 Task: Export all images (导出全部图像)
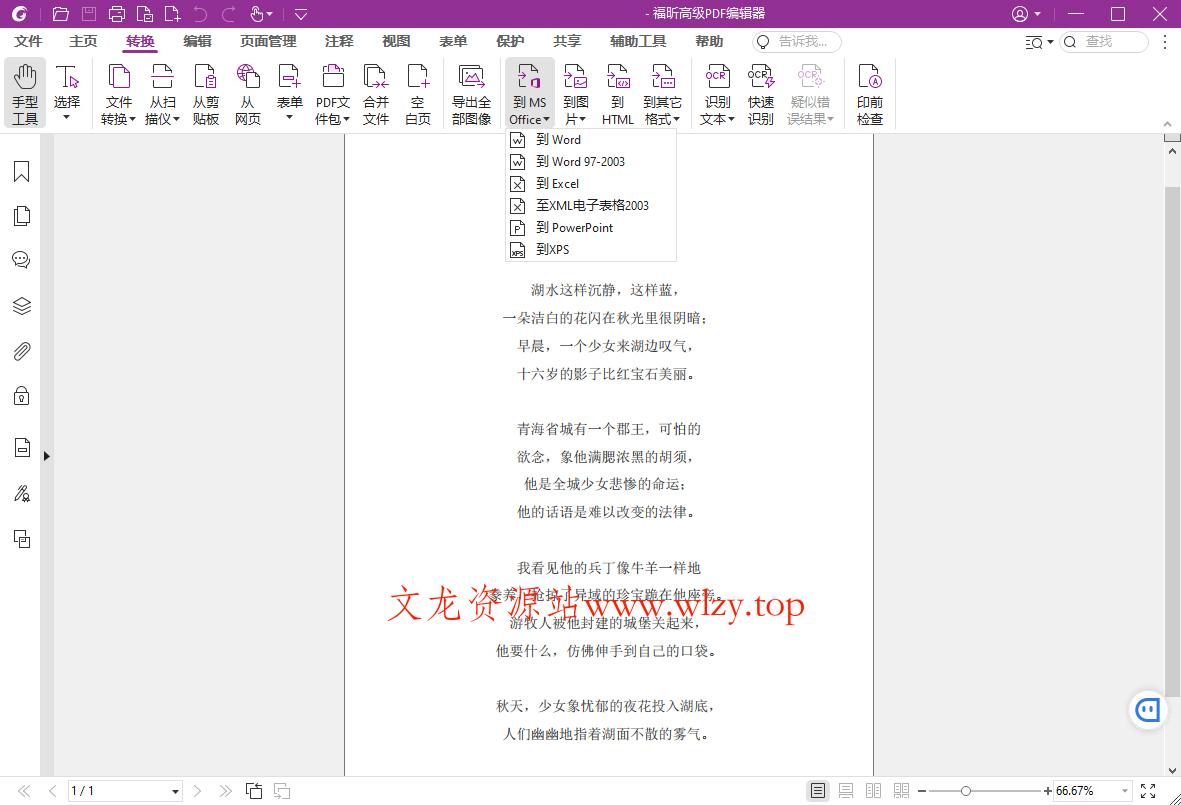[x=470, y=92]
